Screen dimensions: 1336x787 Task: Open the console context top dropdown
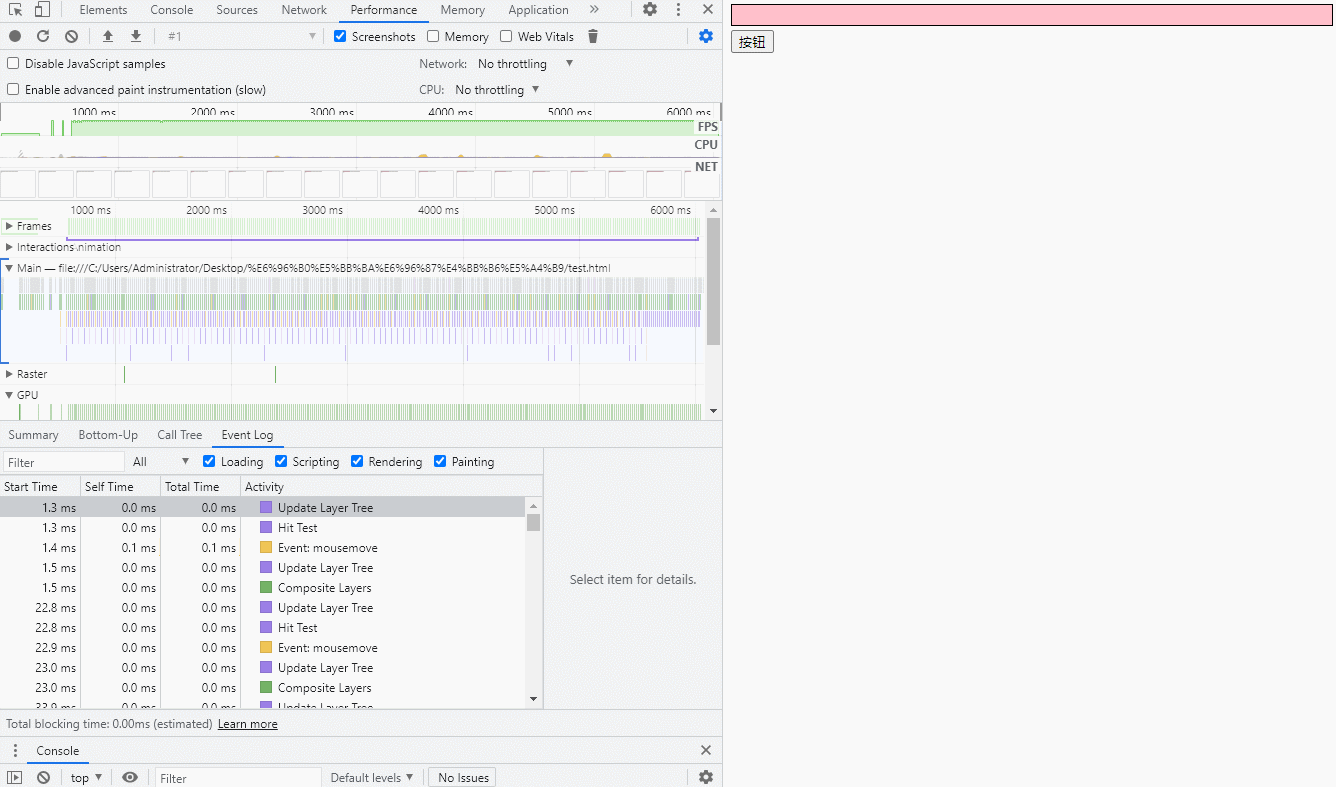click(x=86, y=777)
